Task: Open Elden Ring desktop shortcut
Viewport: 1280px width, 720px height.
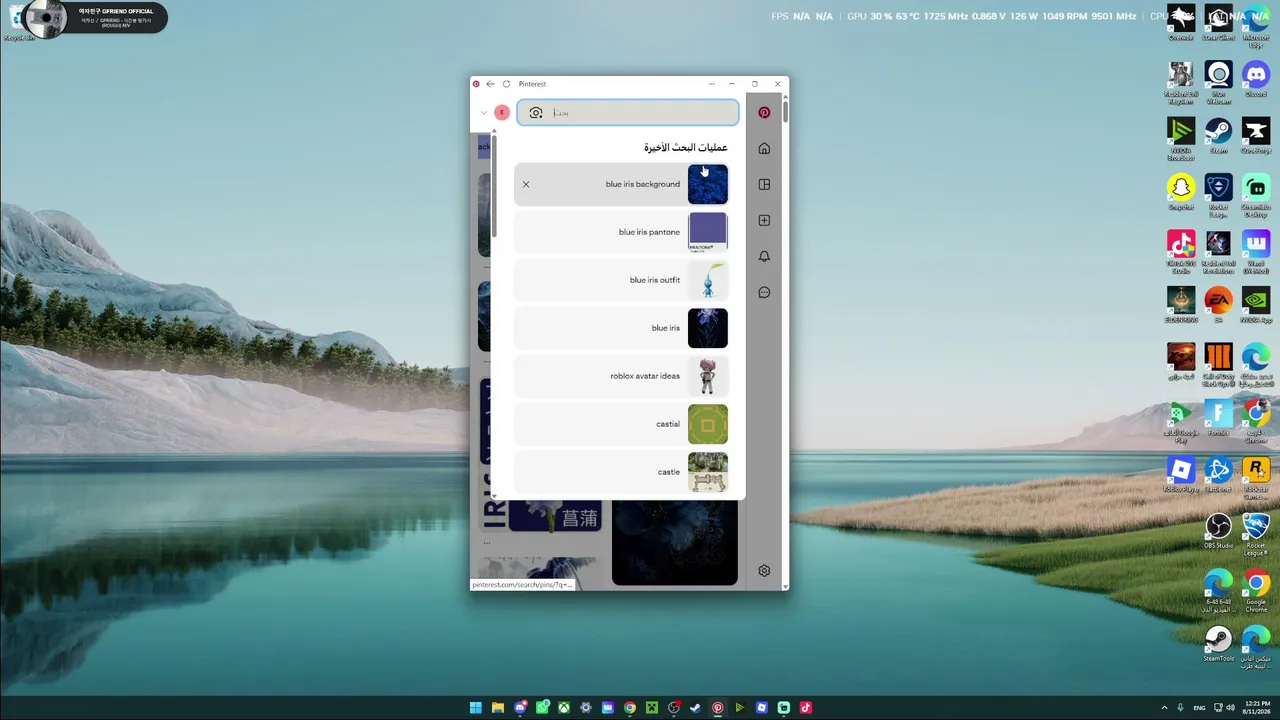Action: 1181,305
